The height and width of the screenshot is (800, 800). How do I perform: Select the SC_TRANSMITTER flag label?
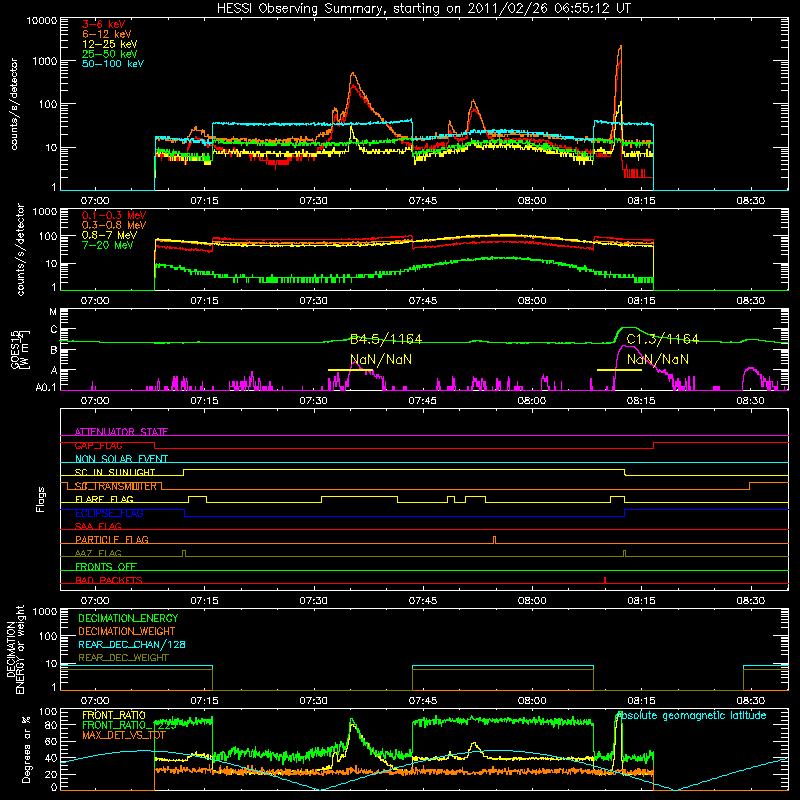[x=116, y=486]
